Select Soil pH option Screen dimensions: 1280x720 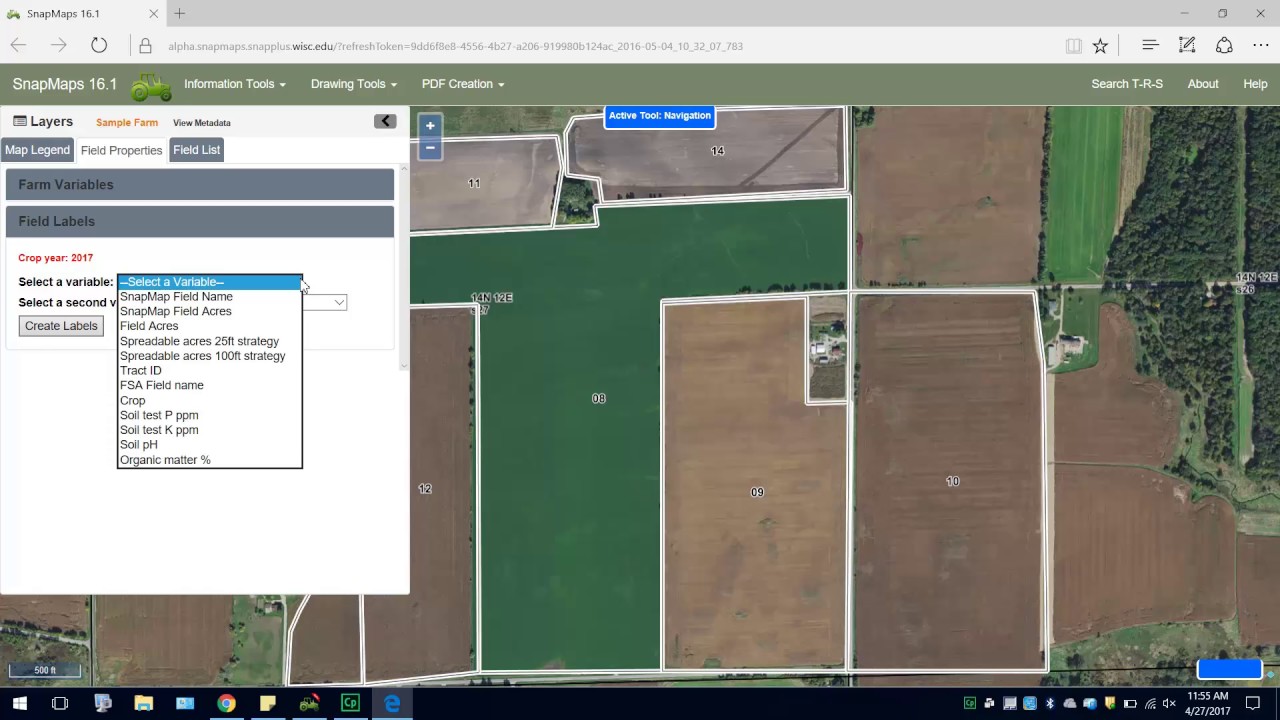[209, 444]
